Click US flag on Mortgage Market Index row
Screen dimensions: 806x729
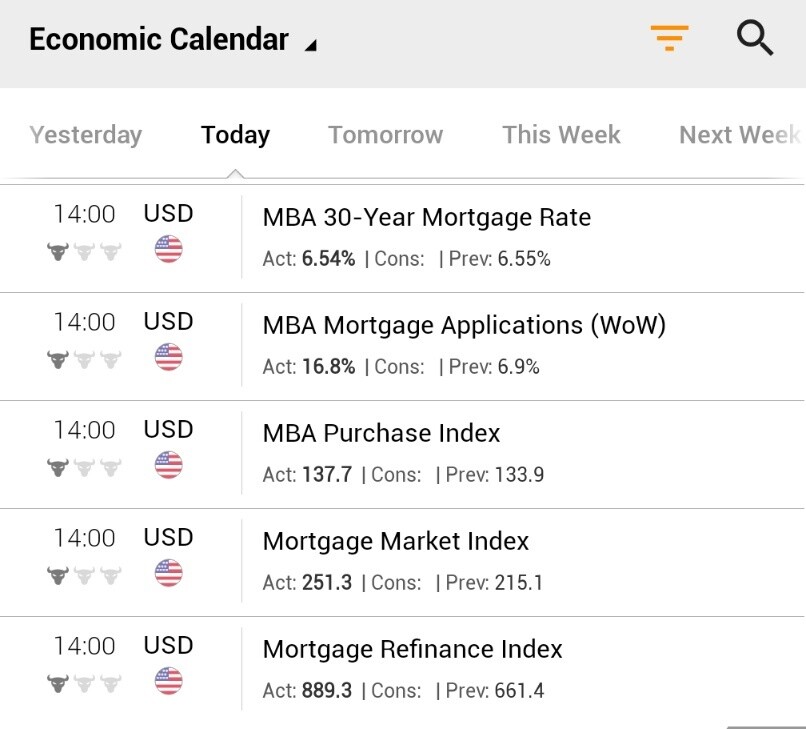point(169,573)
